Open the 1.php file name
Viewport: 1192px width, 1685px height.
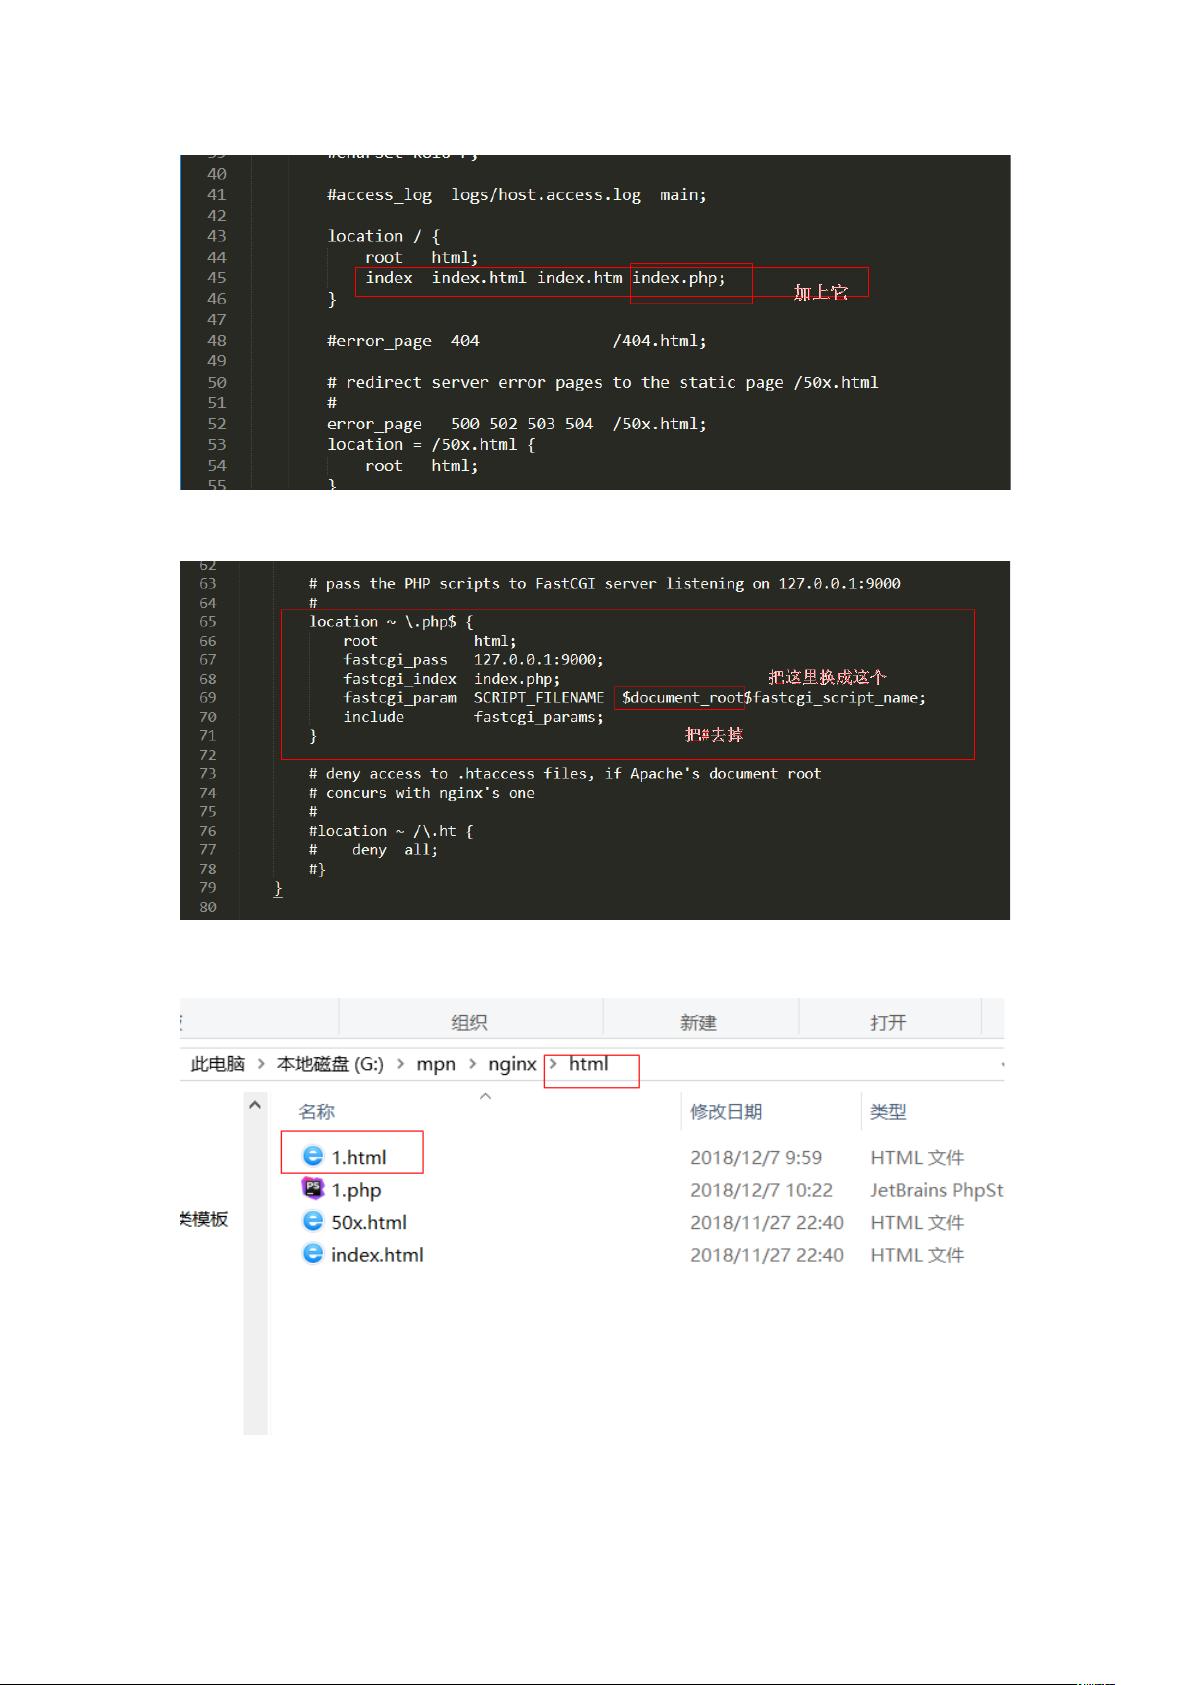click(x=356, y=1190)
